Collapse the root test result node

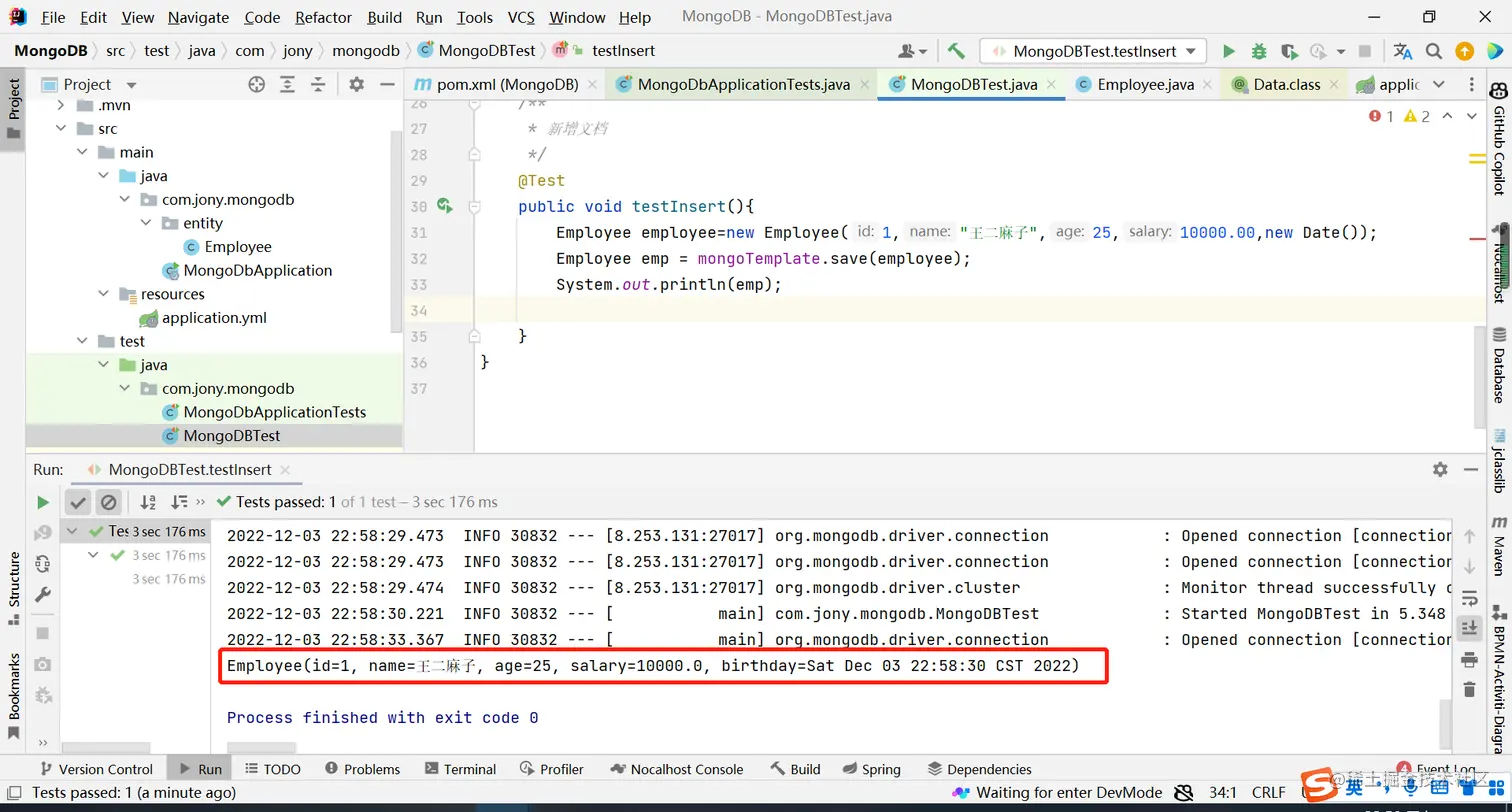[x=72, y=531]
